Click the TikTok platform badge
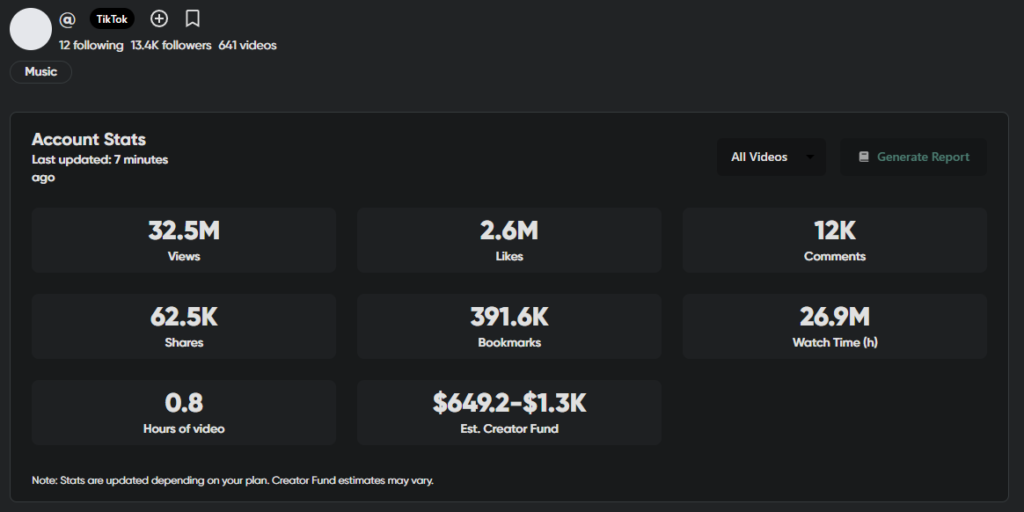 pos(112,19)
